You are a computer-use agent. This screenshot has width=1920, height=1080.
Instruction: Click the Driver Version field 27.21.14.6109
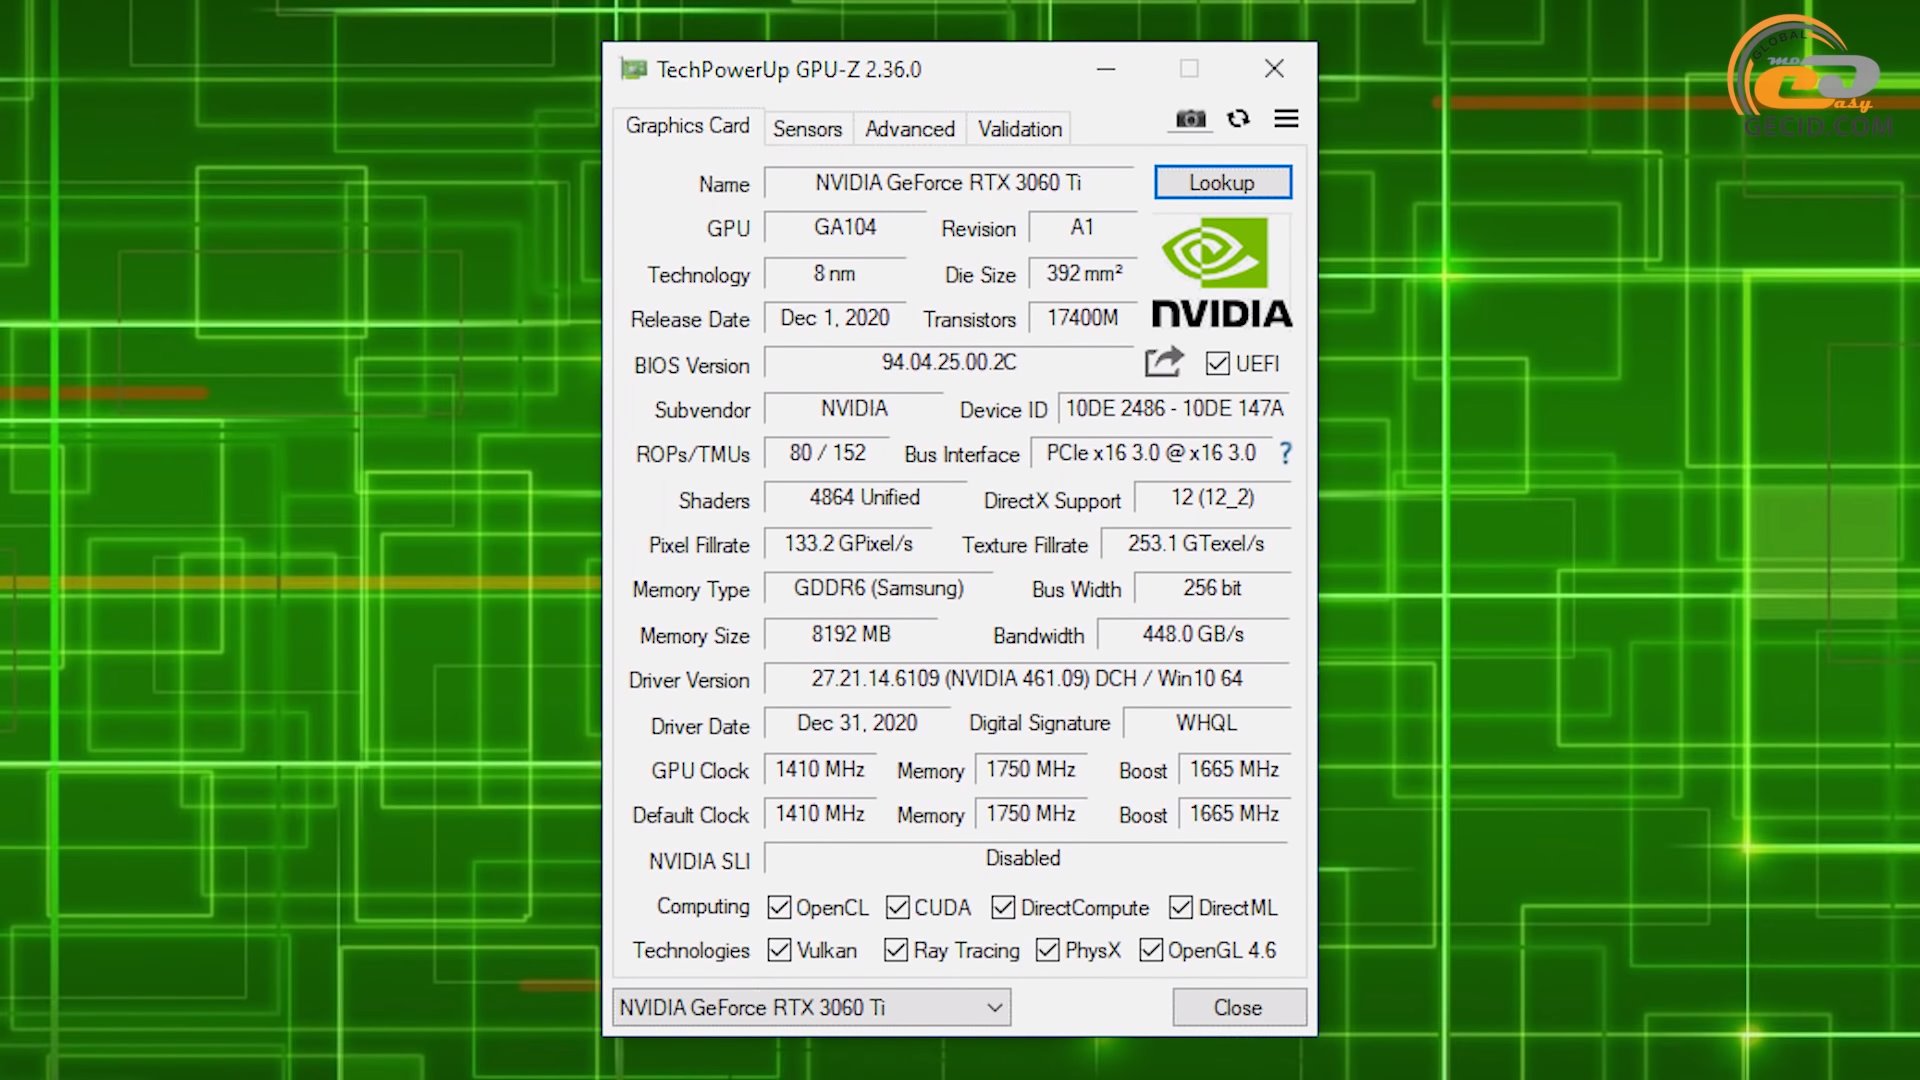click(1027, 679)
